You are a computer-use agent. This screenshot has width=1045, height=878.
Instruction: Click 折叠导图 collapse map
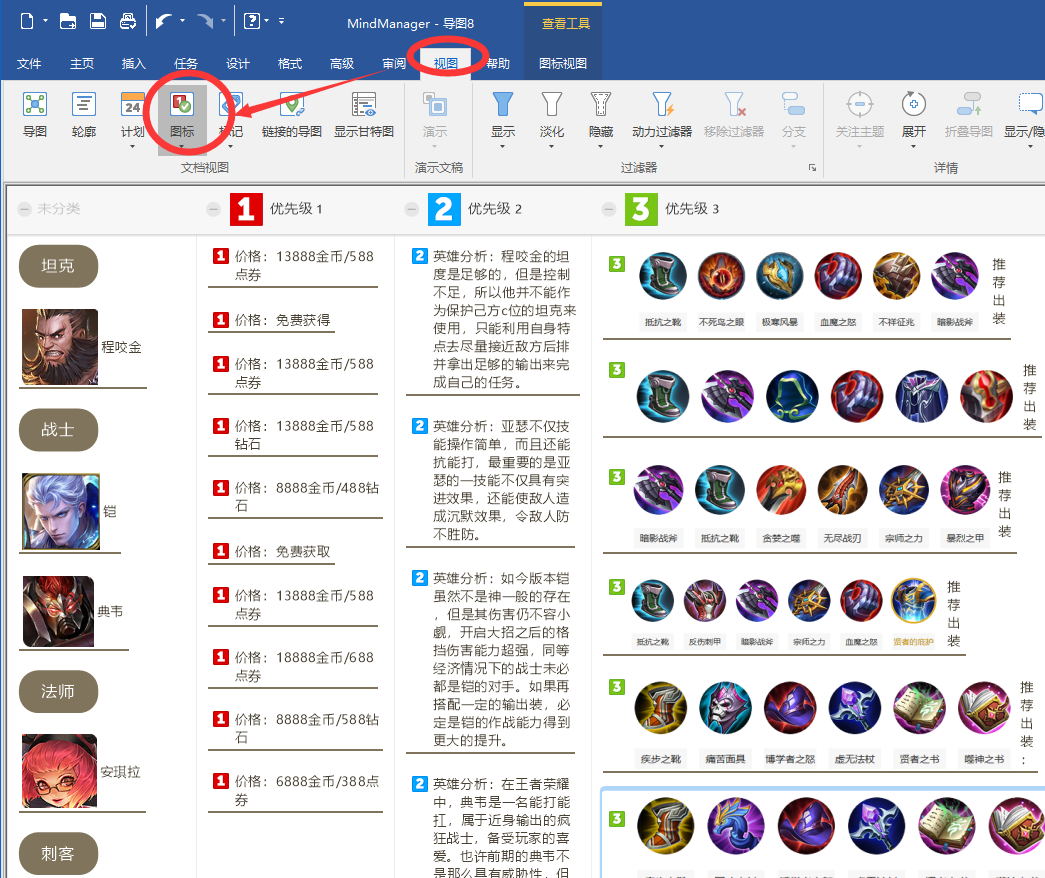coord(969,115)
